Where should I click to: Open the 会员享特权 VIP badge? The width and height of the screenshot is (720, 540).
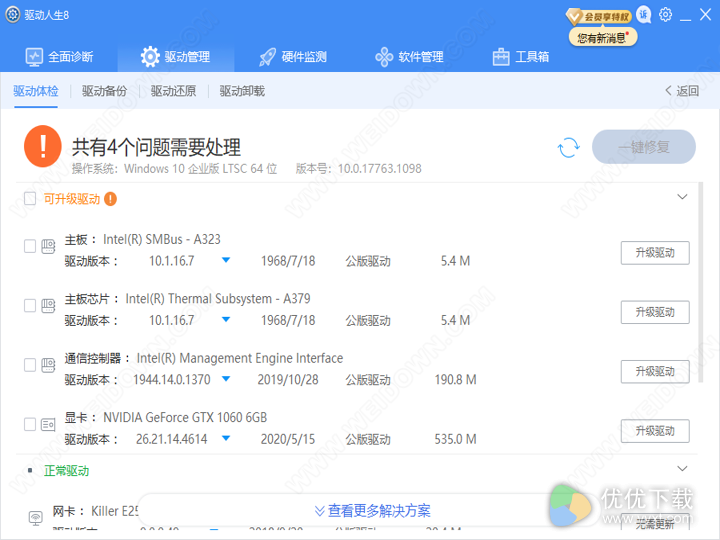[x=599, y=17]
